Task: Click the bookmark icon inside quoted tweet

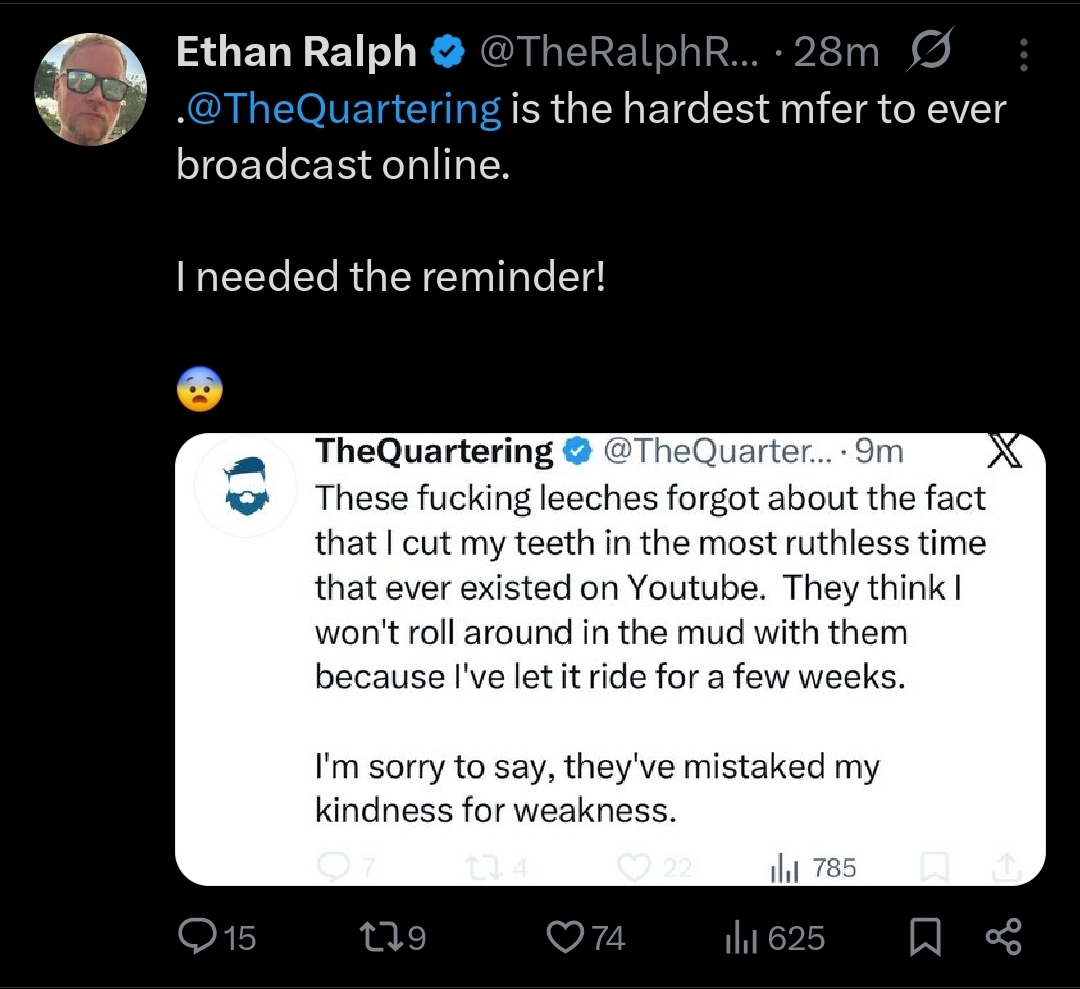Action: [935, 867]
